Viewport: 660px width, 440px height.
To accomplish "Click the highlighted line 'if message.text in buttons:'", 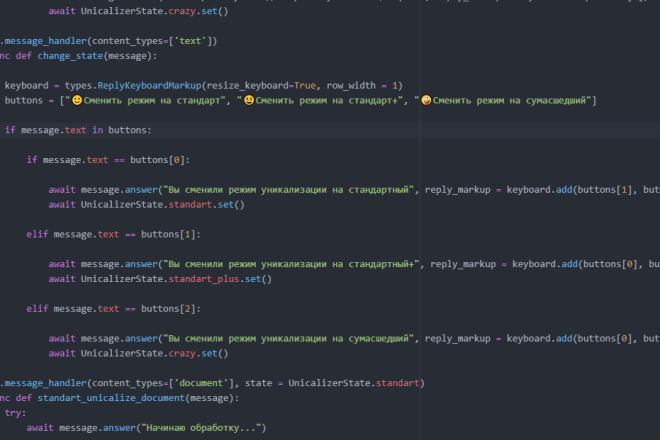I will pyautogui.click(x=78, y=130).
